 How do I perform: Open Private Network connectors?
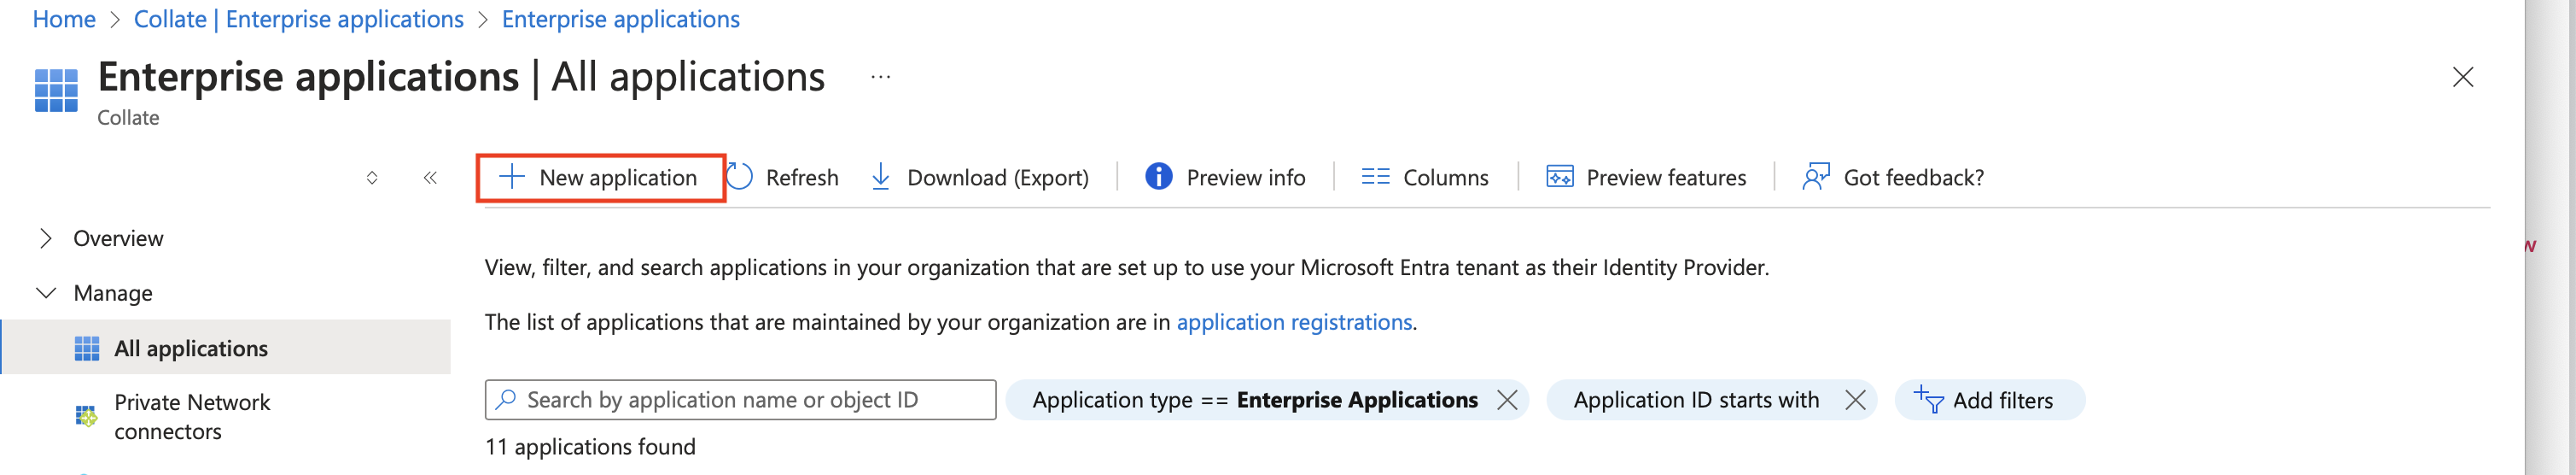click(x=191, y=416)
